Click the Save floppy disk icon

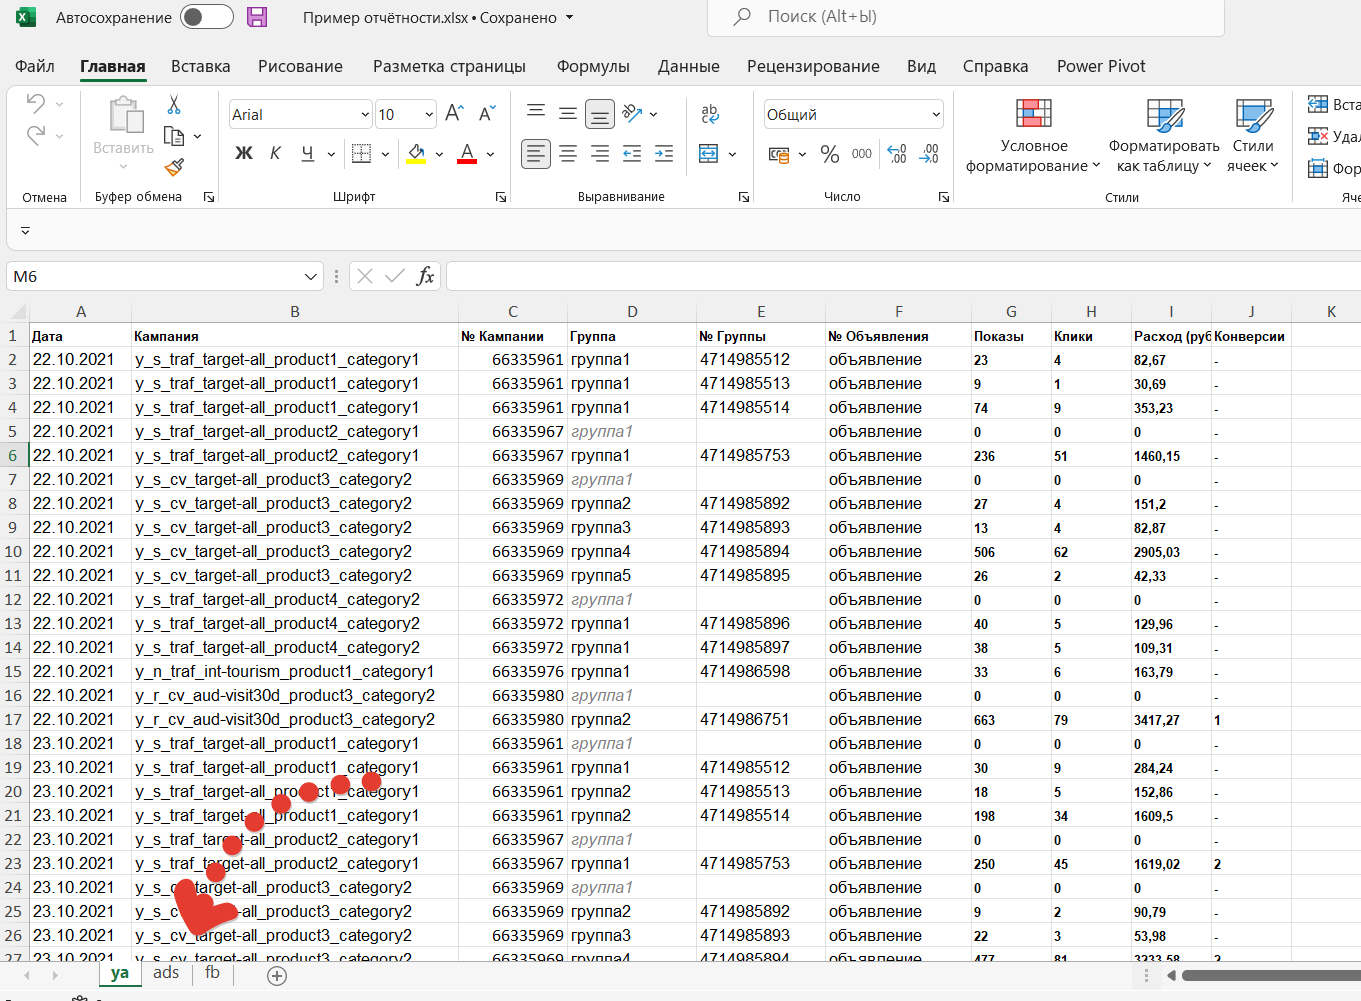(257, 17)
